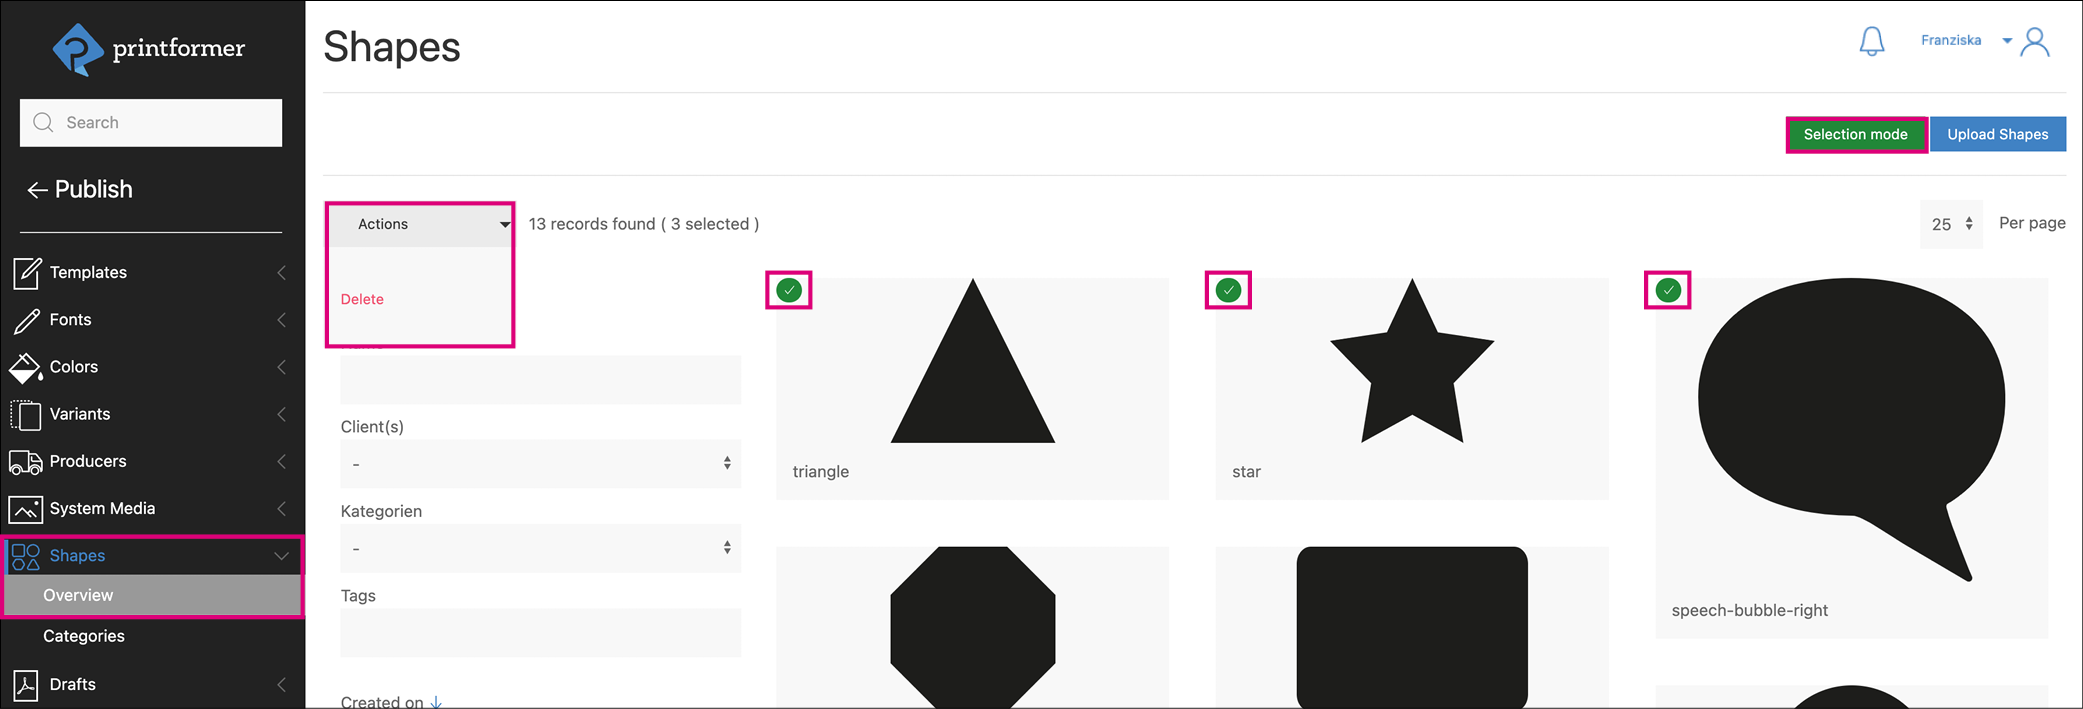Open the Producers section
This screenshot has width=2083, height=709.
(x=88, y=461)
